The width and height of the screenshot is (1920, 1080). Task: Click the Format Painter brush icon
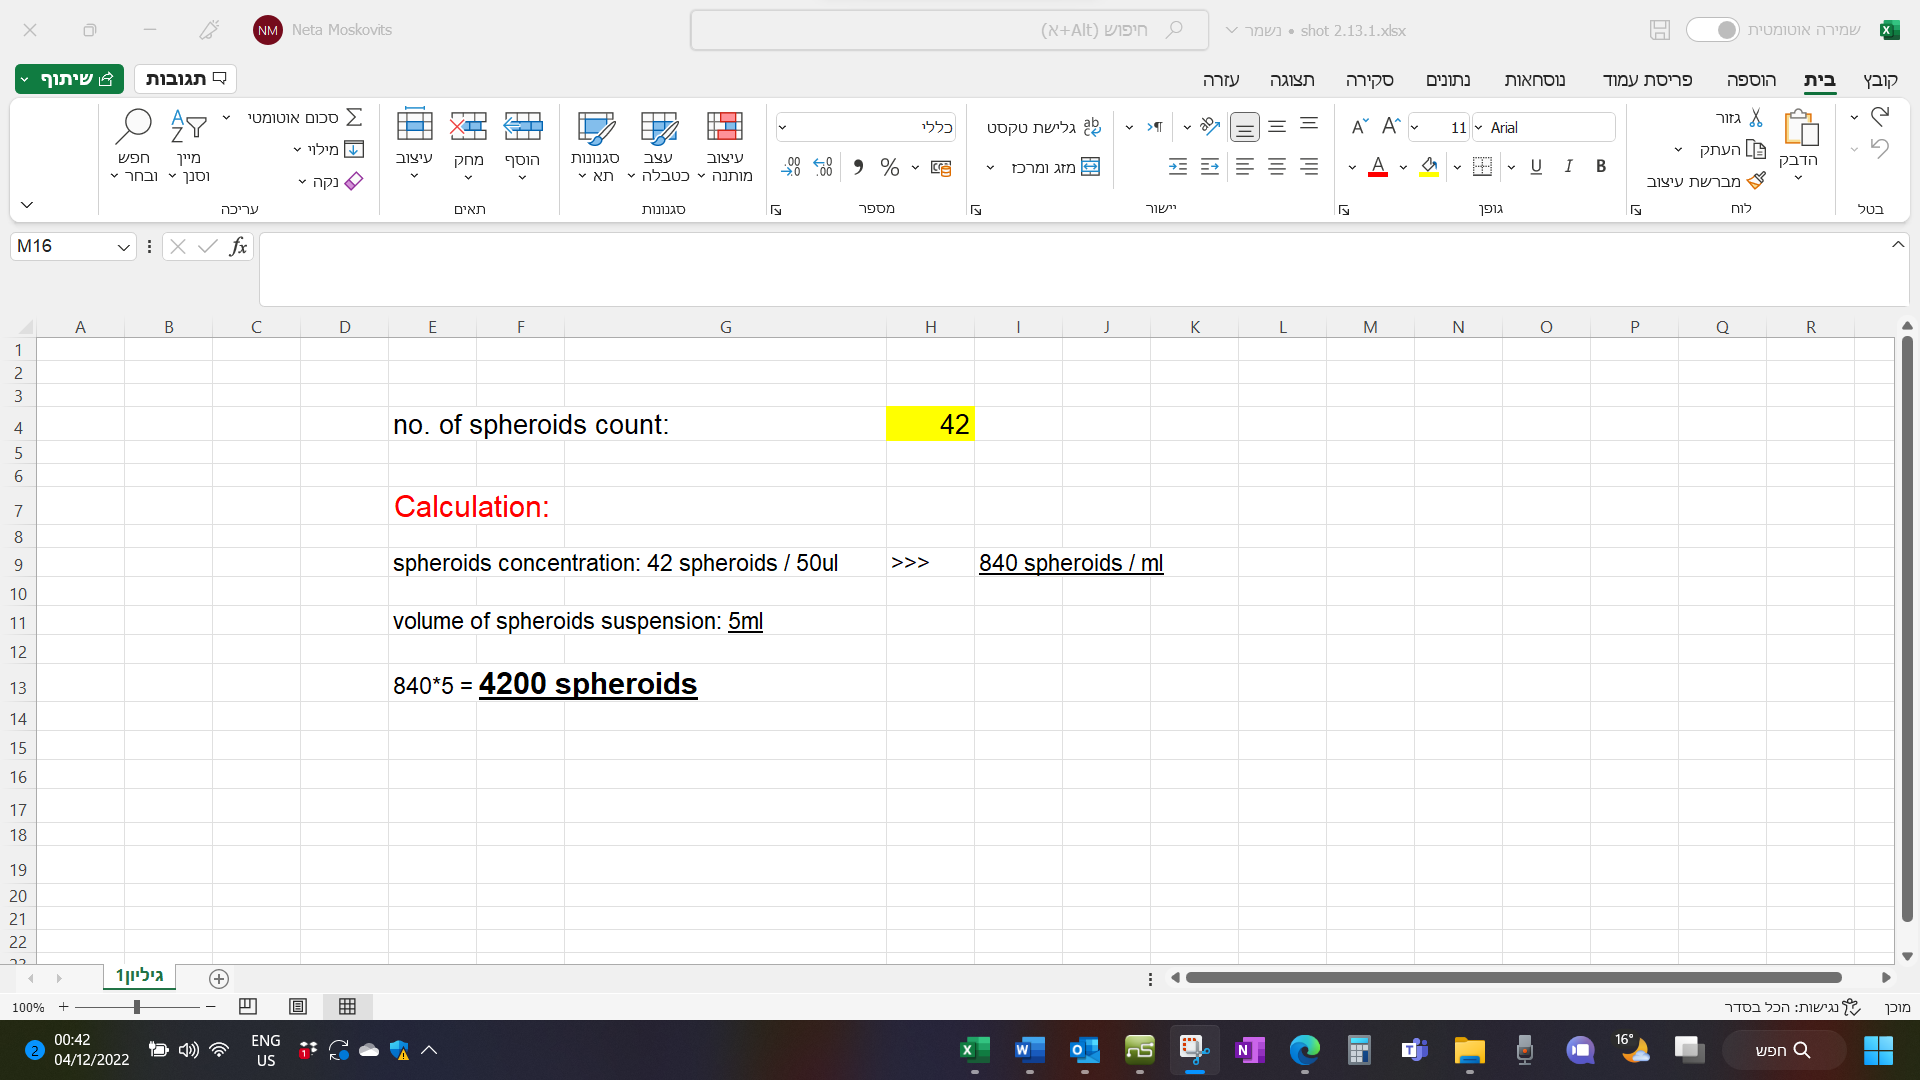(x=1756, y=181)
